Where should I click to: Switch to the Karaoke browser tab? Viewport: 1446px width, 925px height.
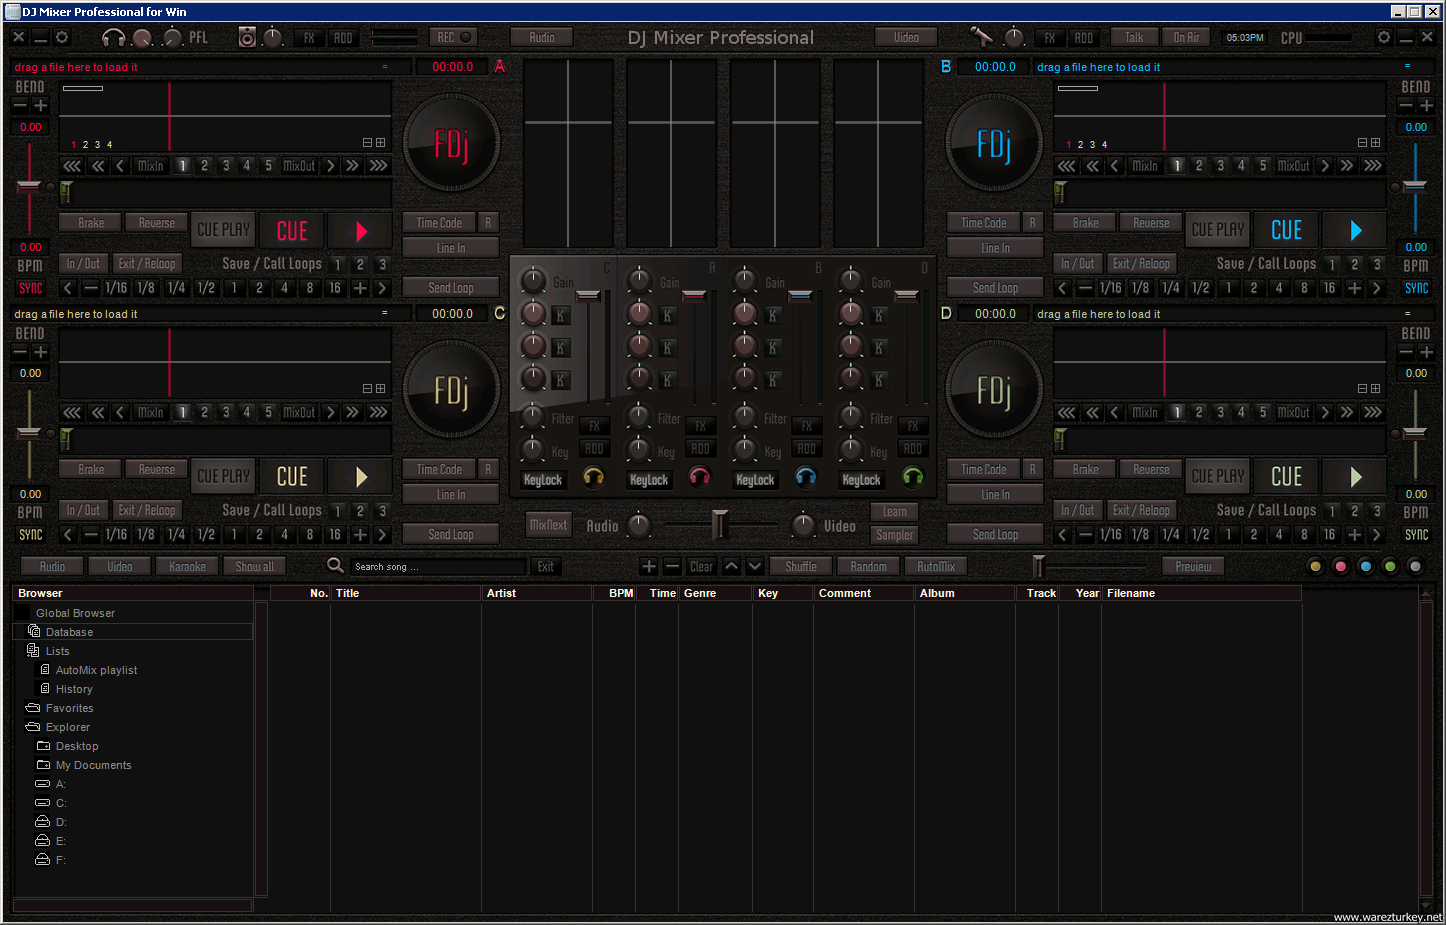click(187, 566)
